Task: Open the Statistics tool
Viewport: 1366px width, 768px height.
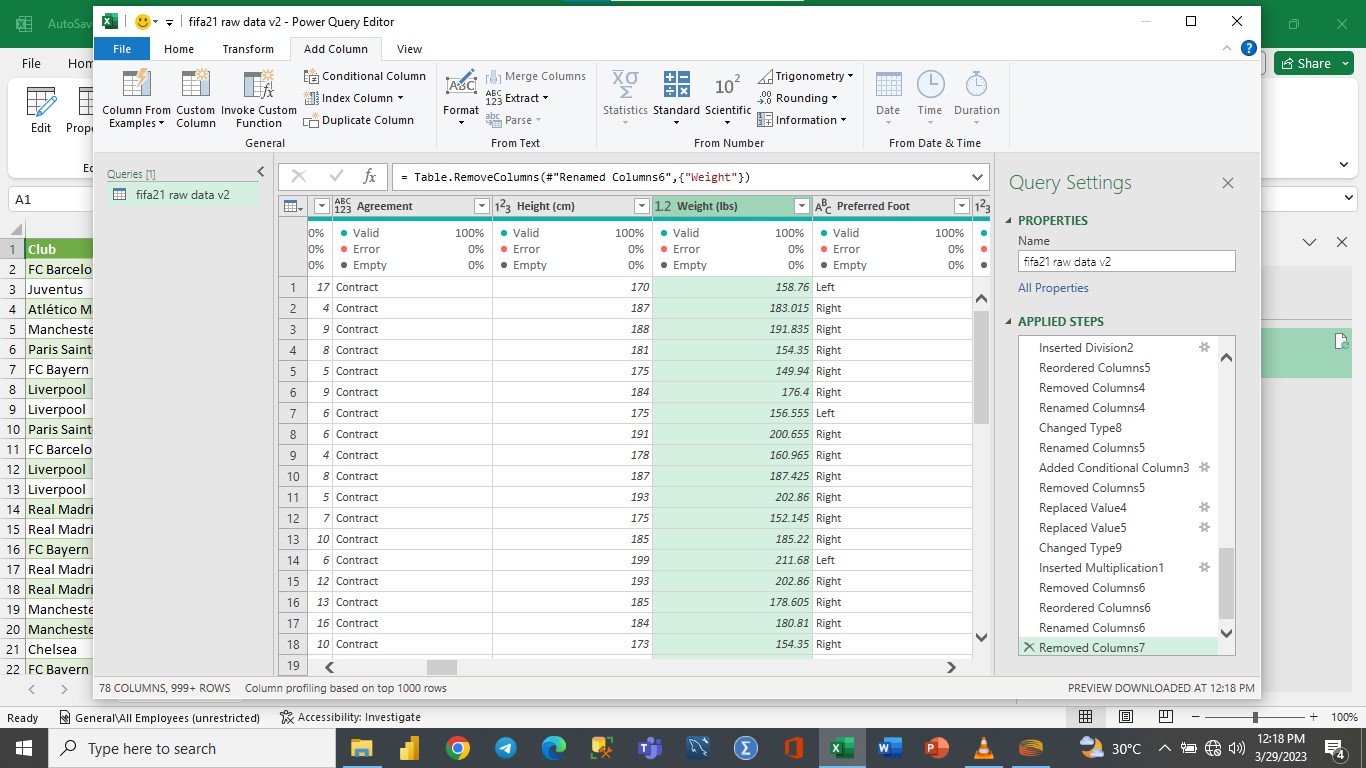Action: tap(625, 97)
